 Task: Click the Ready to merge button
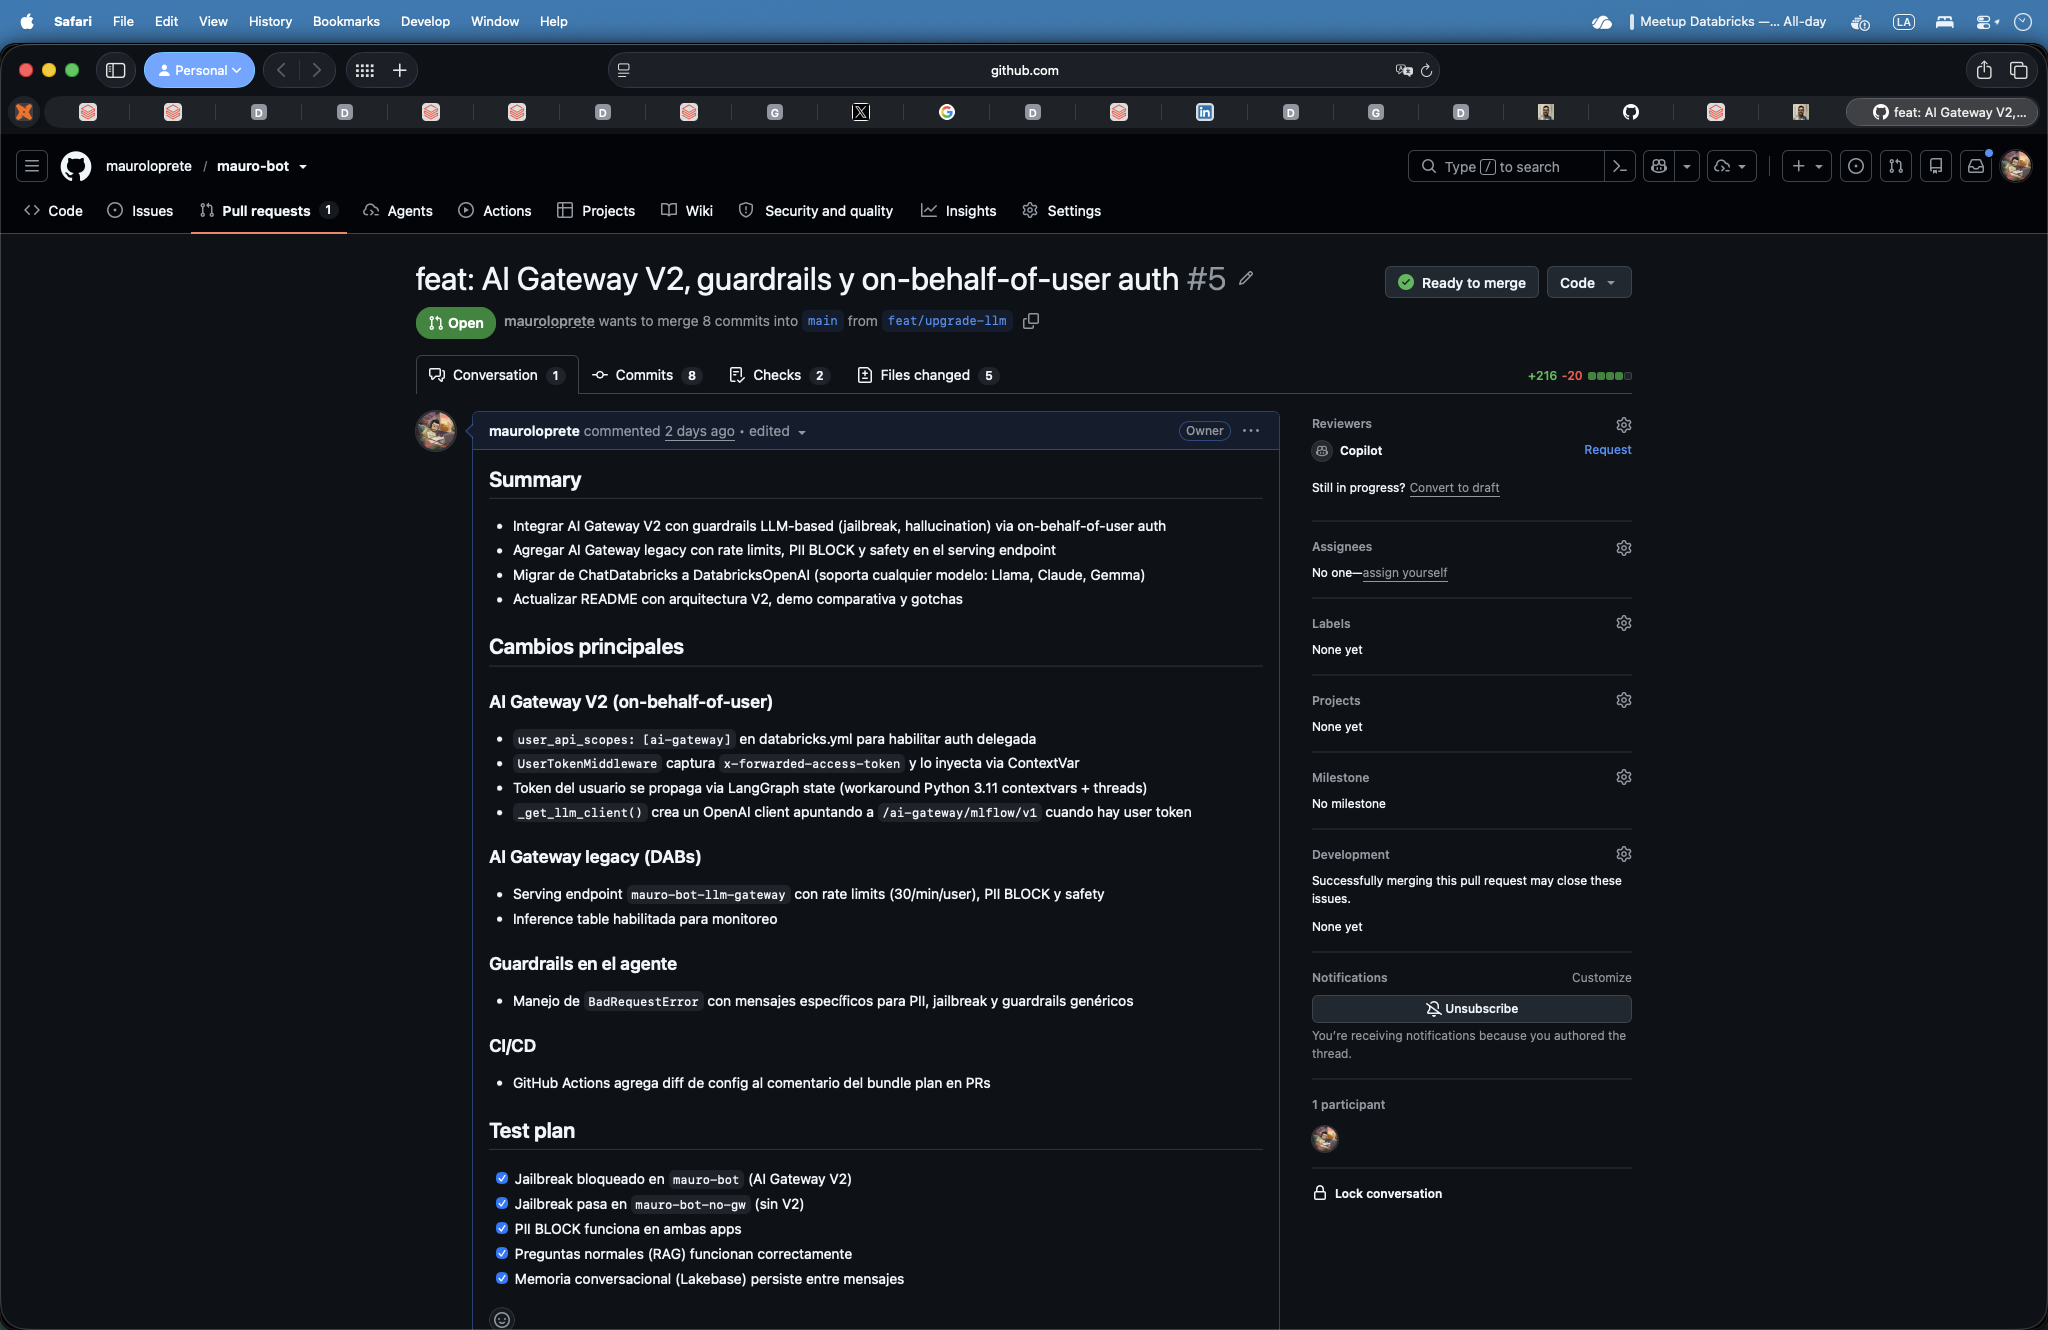point(1461,283)
